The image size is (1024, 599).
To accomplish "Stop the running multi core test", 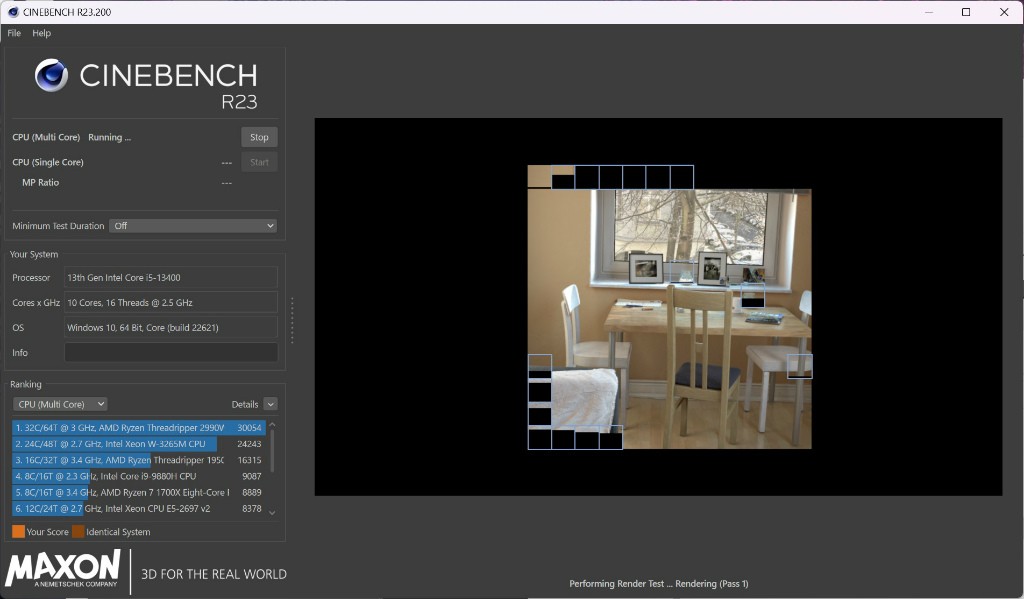I will click(259, 137).
